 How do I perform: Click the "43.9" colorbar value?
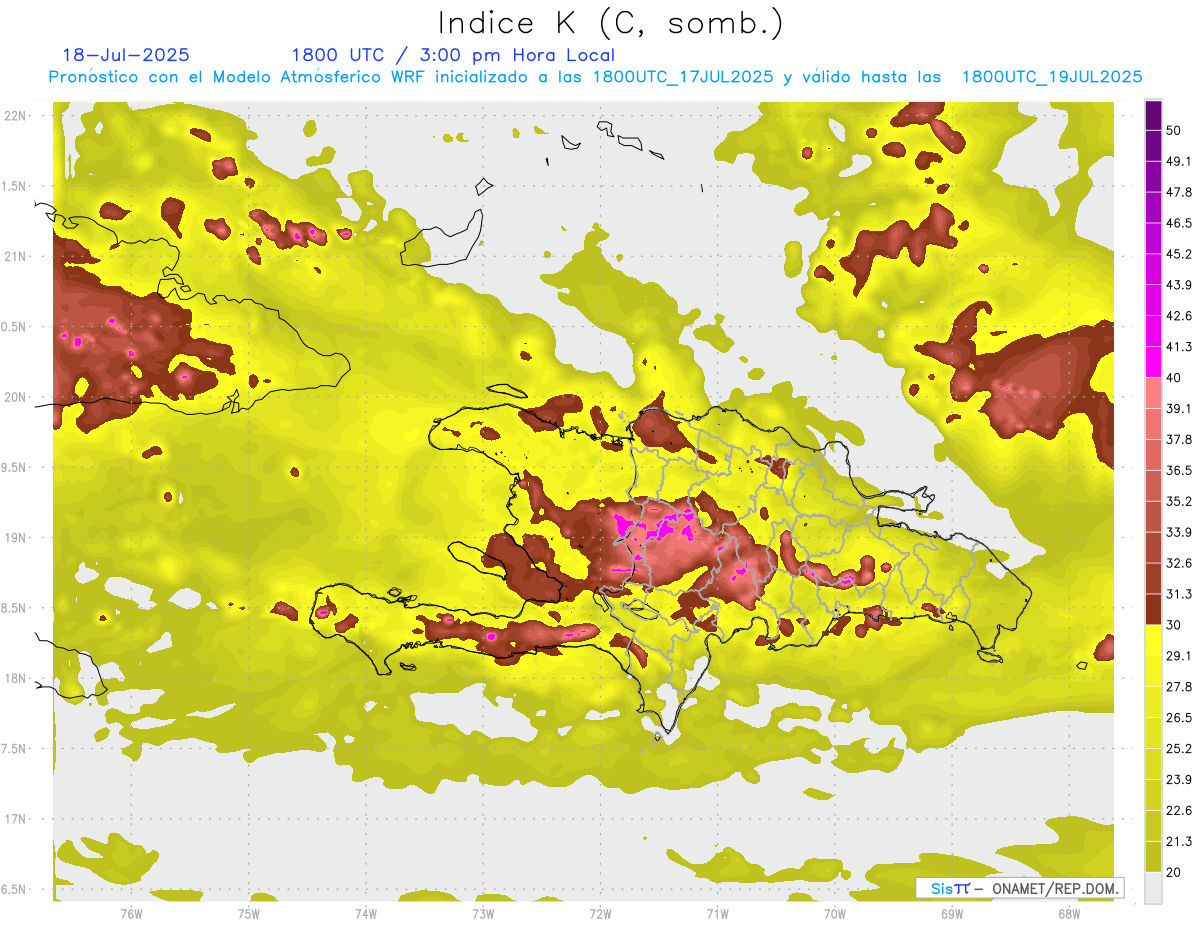coord(1179,285)
